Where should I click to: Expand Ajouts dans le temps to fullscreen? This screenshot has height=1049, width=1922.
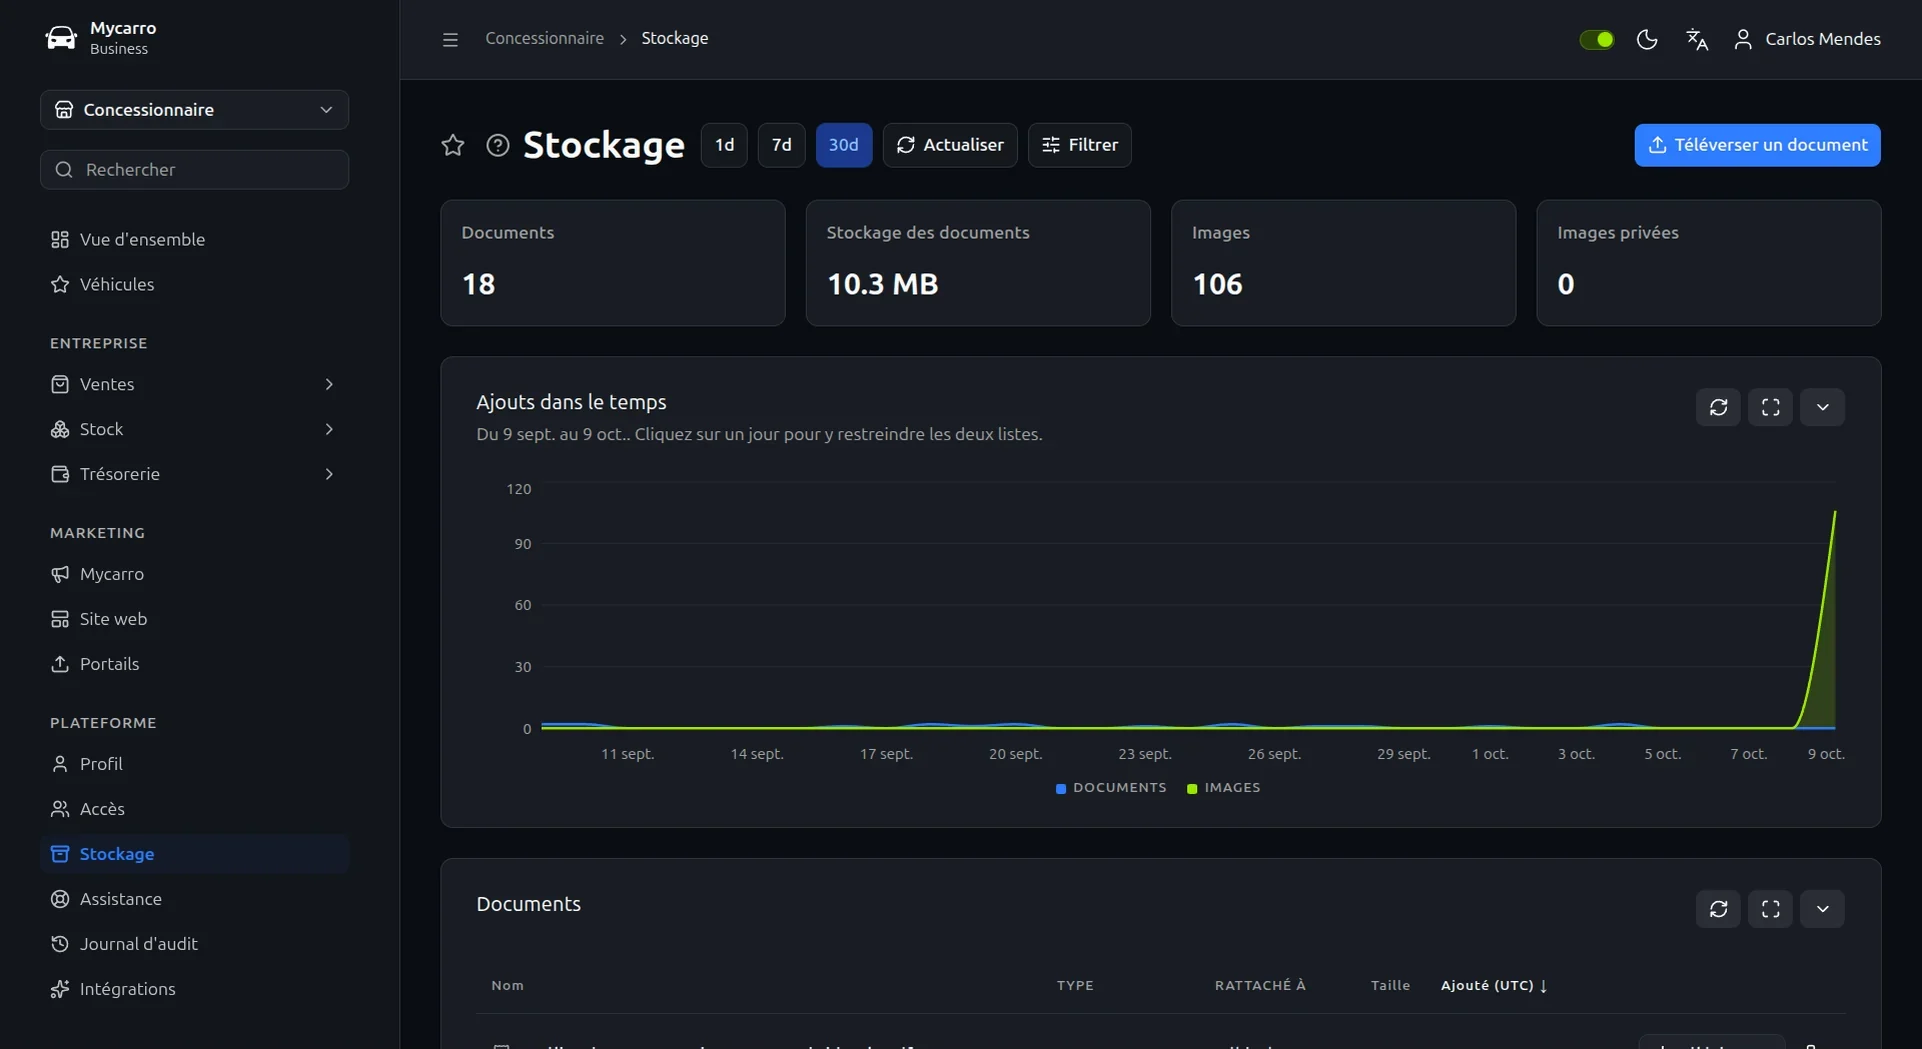1770,407
